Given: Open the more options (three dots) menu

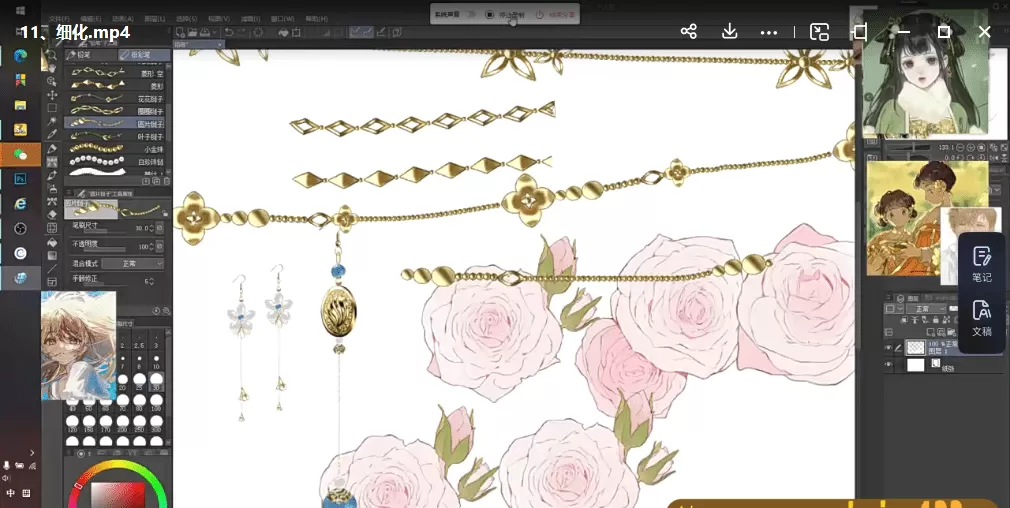Looking at the screenshot, I should [x=769, y=32].
